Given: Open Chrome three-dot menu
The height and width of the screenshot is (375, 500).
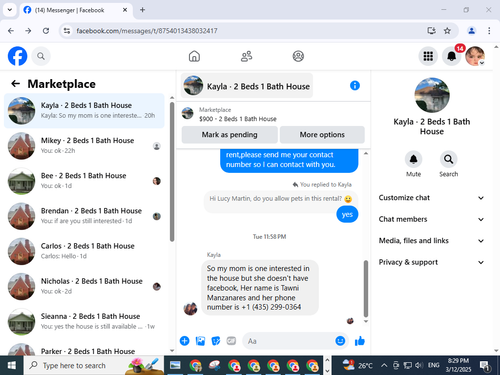Looking at the screenshot, I should pyautogui.click(x=489, y=31).
